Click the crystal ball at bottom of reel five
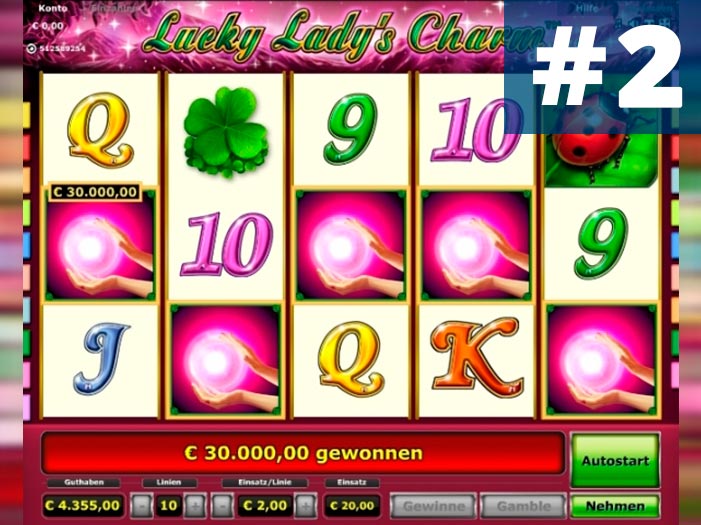Image resolution: width=701 pixels, height=525 pixels. (601, 360)
